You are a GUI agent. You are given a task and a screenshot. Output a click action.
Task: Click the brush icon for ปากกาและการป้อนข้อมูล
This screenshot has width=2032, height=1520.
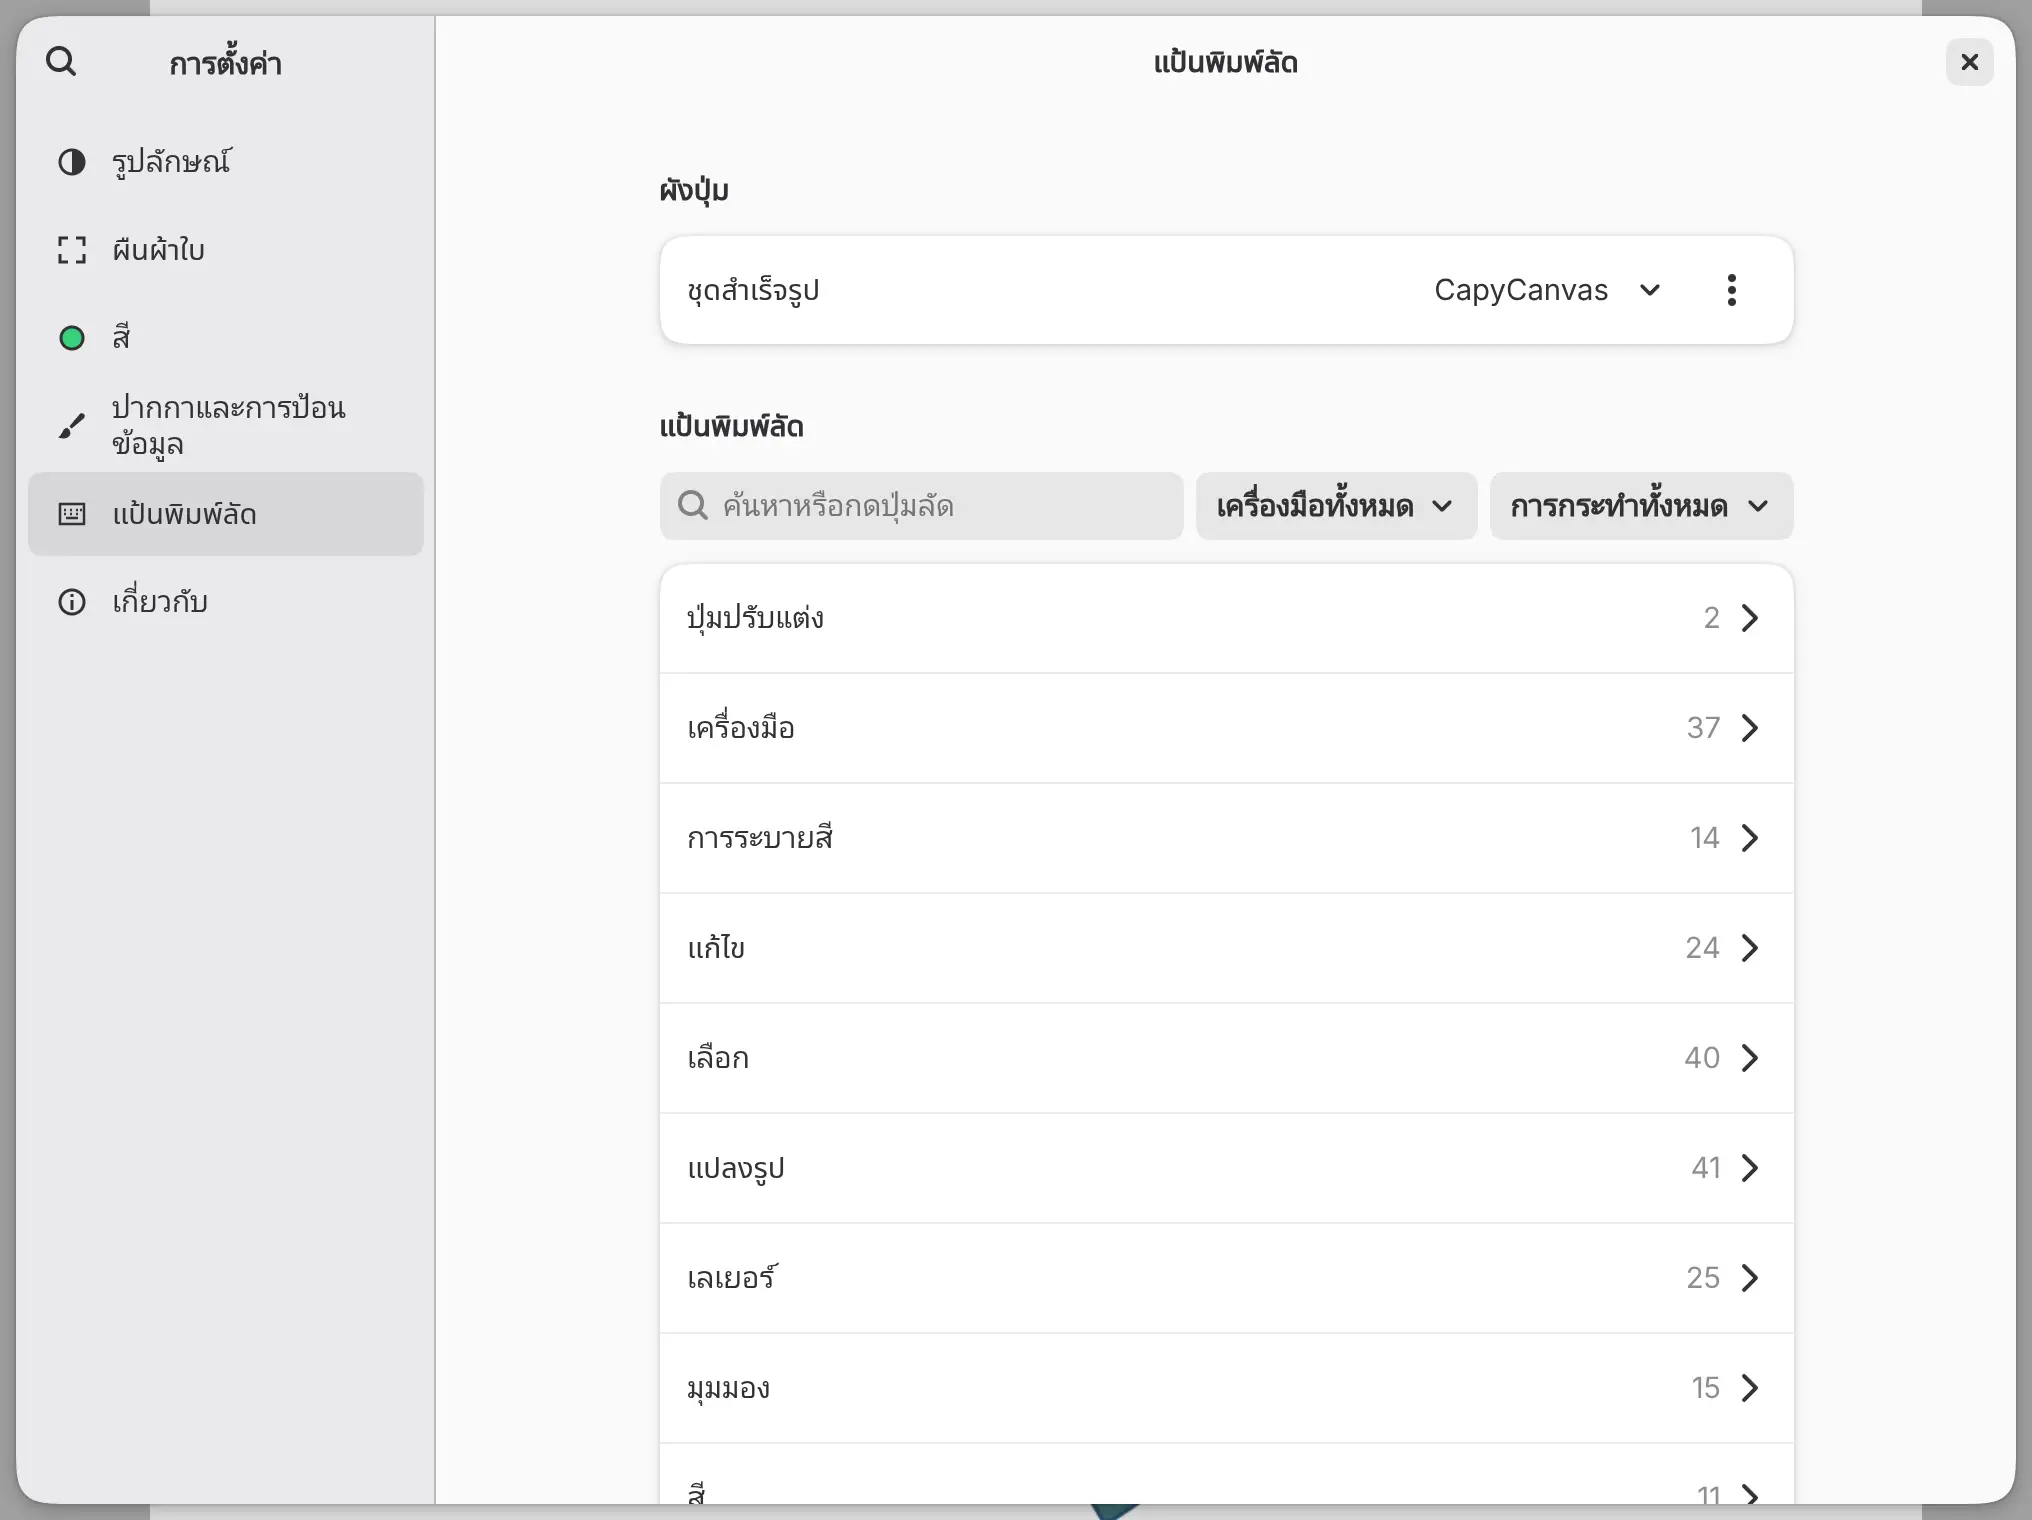click(72, 426)
